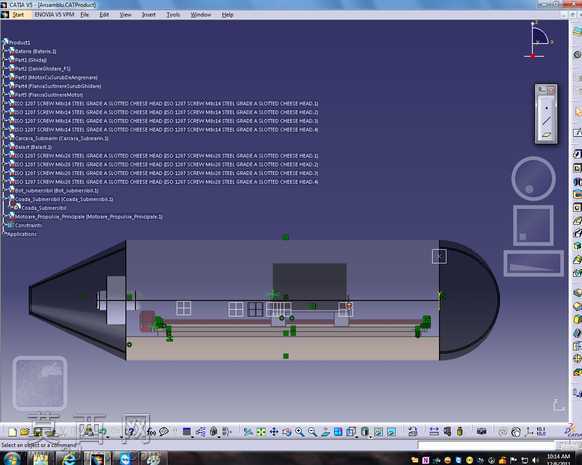Select the Rotate view icon
This screenshot has height=465, width=582.
click(x=287, y=432)
